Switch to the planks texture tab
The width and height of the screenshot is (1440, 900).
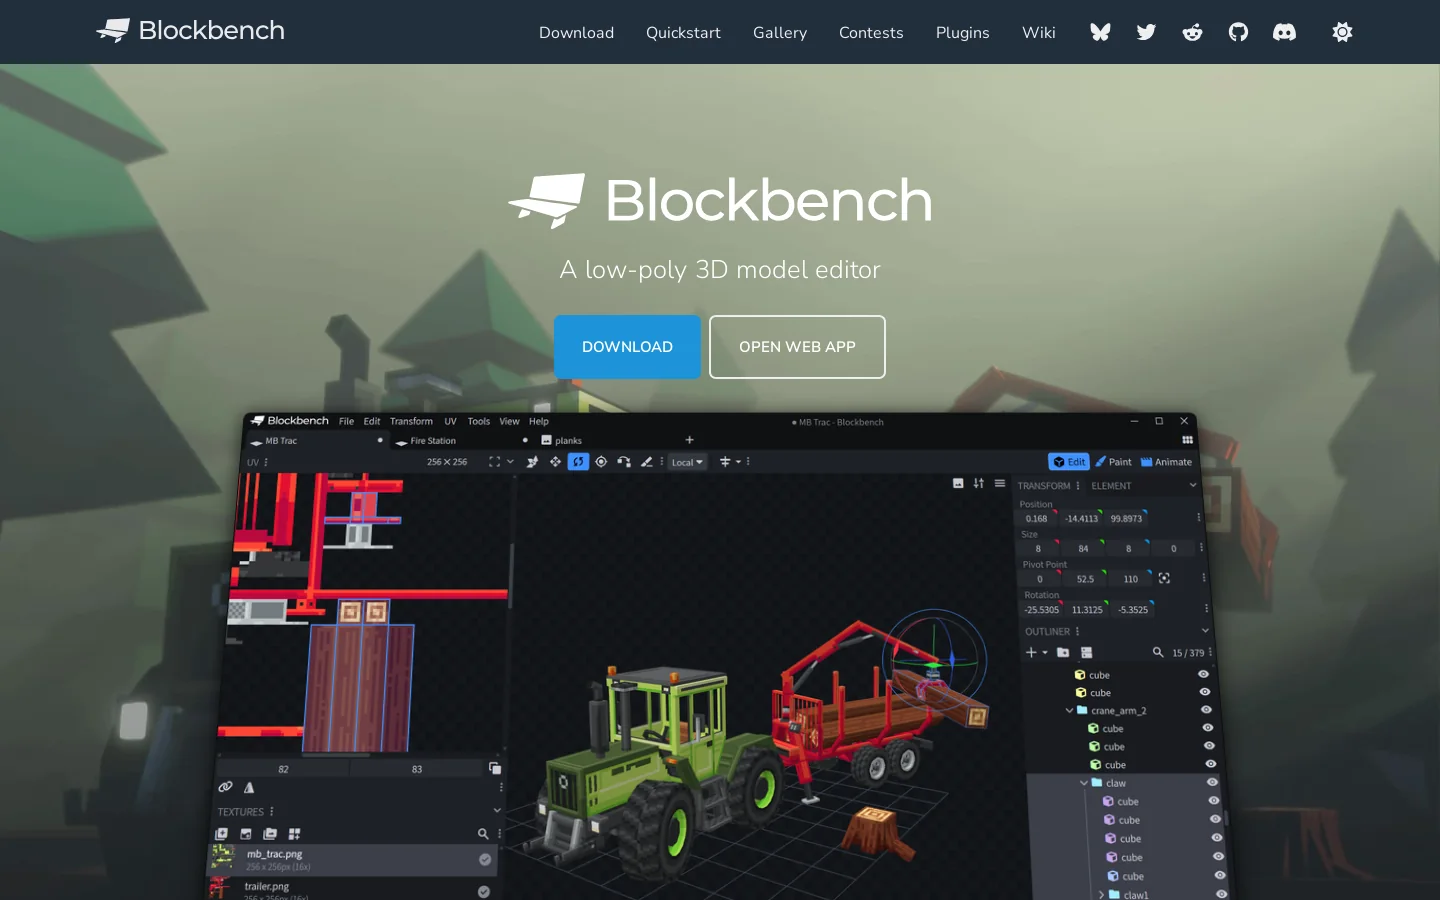(561, 440)
